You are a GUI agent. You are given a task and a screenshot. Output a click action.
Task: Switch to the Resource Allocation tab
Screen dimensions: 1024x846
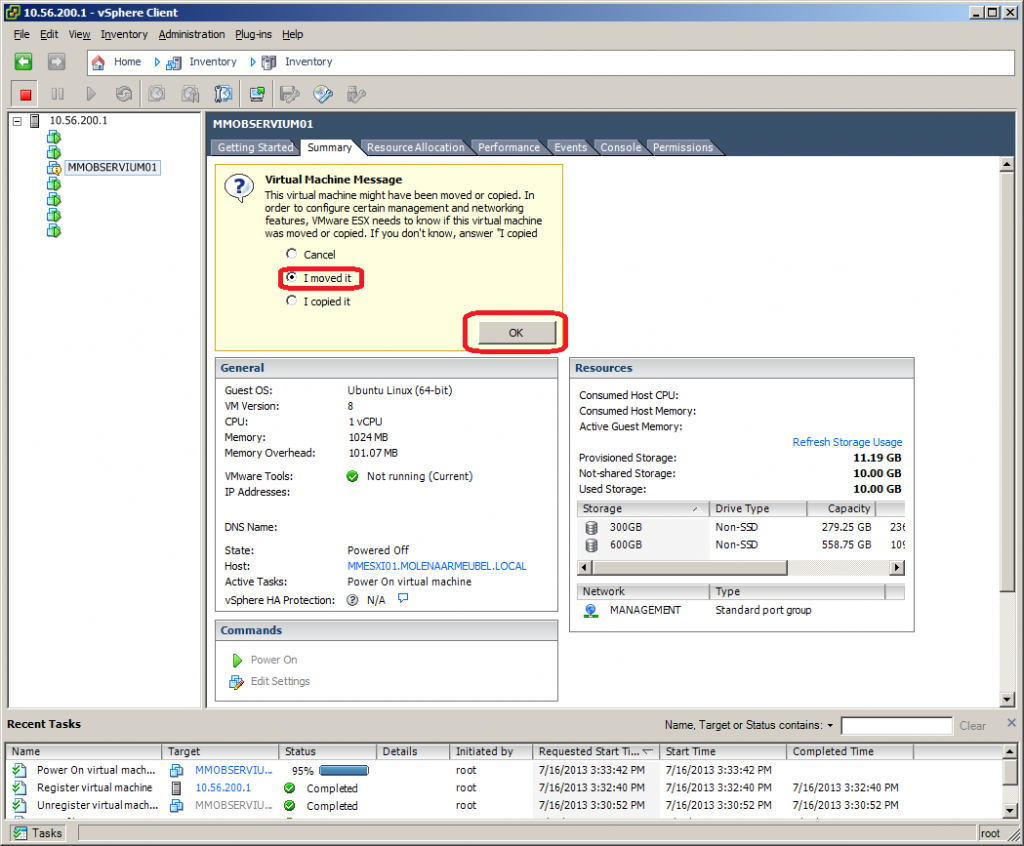pyautogui.click(x=415, y=148)
